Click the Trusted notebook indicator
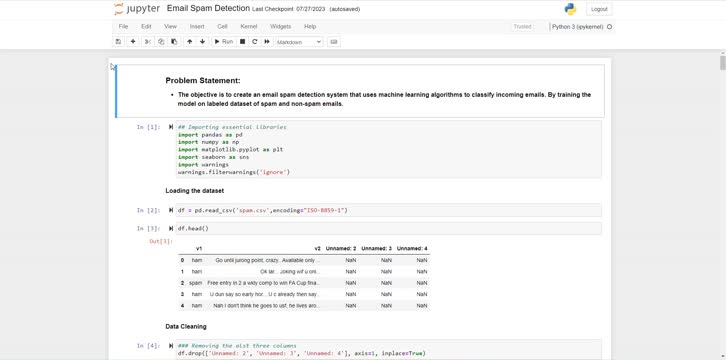The height and width of the screenshot is (360, 726). coord(522,27)
